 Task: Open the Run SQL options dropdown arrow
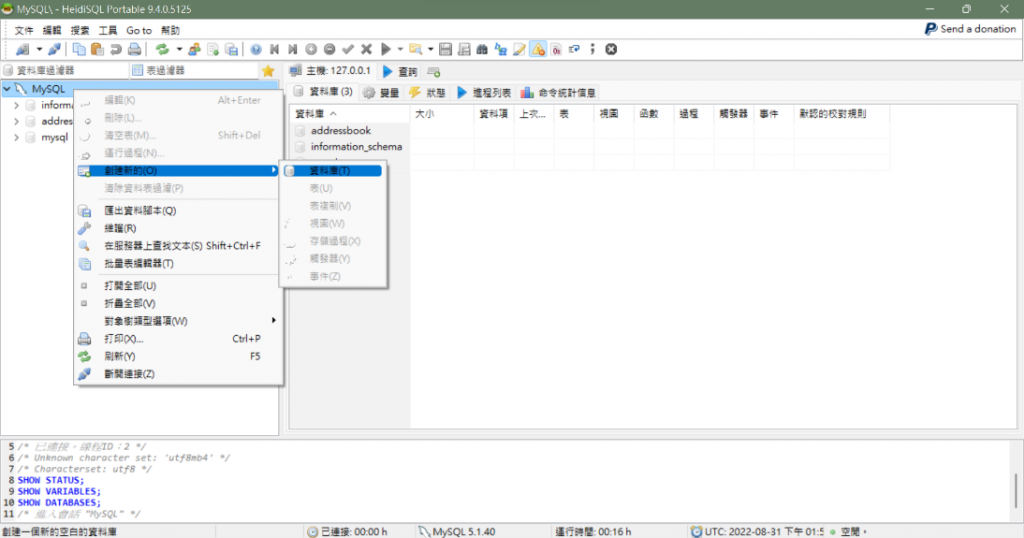400,50
